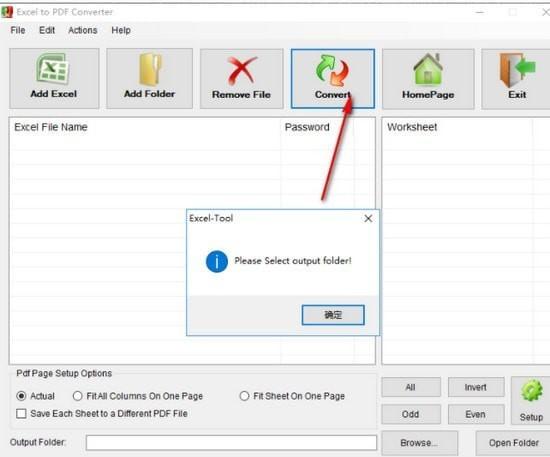This screenshot has width=550, height=457.
Task: Click the Browse... button
Action: [419, 443]
